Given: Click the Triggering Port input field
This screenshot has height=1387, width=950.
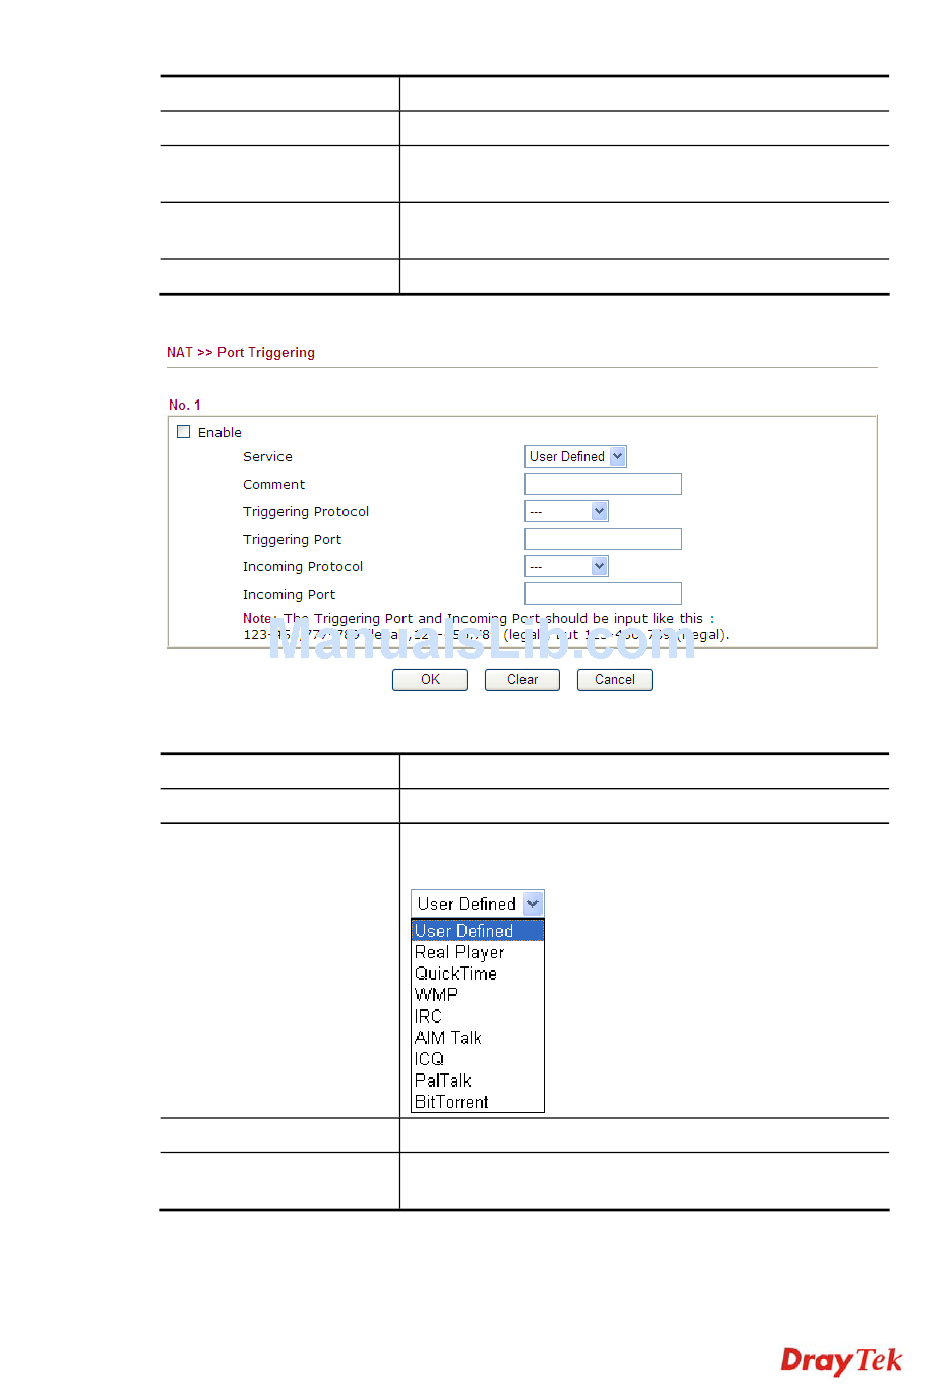Looking at the screenshot, I should (603, 539).
